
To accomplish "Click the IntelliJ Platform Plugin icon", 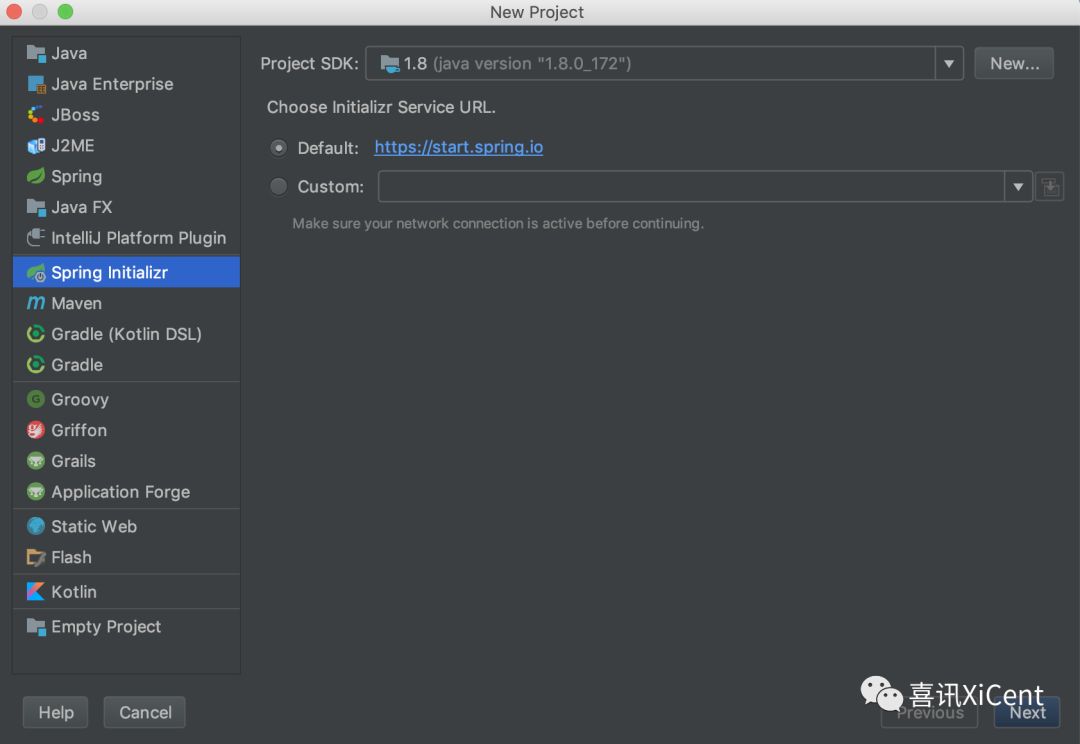I will (x=36, y=238).
